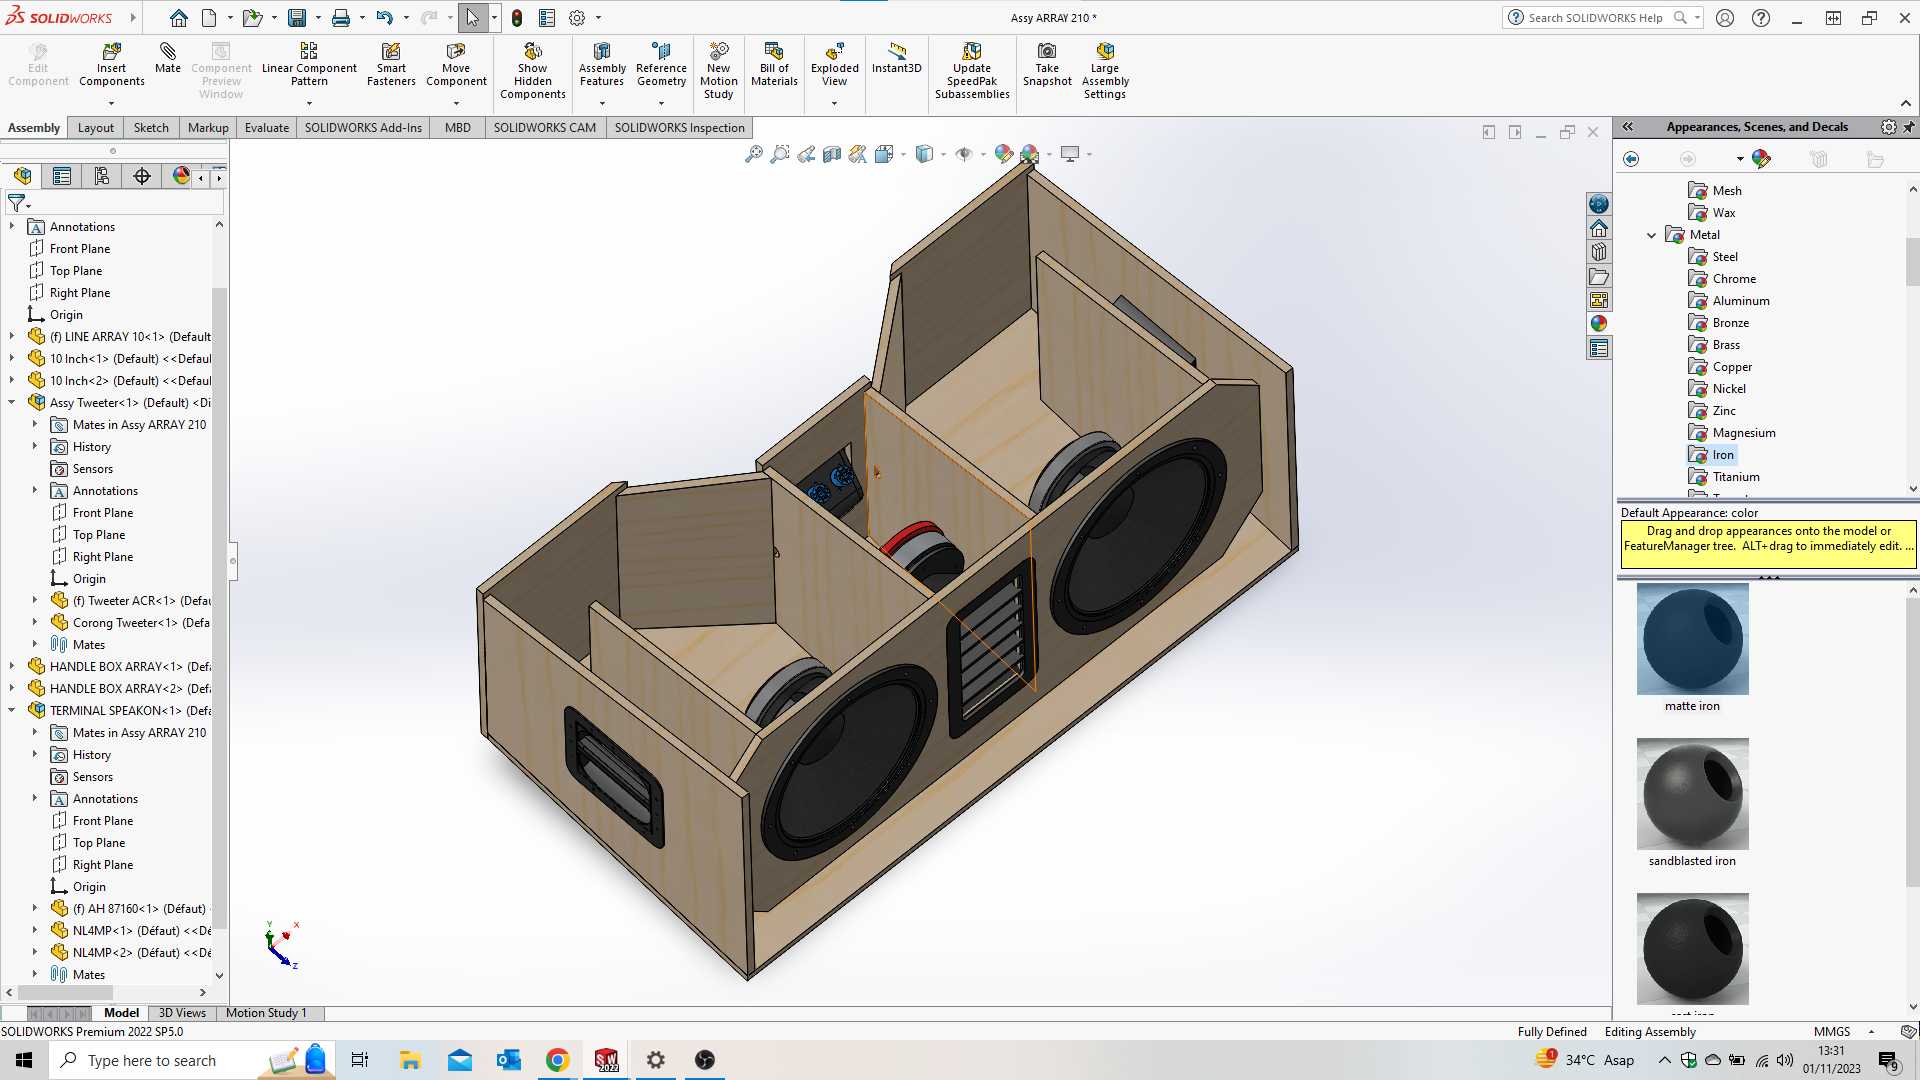Open the Options gear icon
This screenshot has width=1920, height=1080.
point(577,18)
